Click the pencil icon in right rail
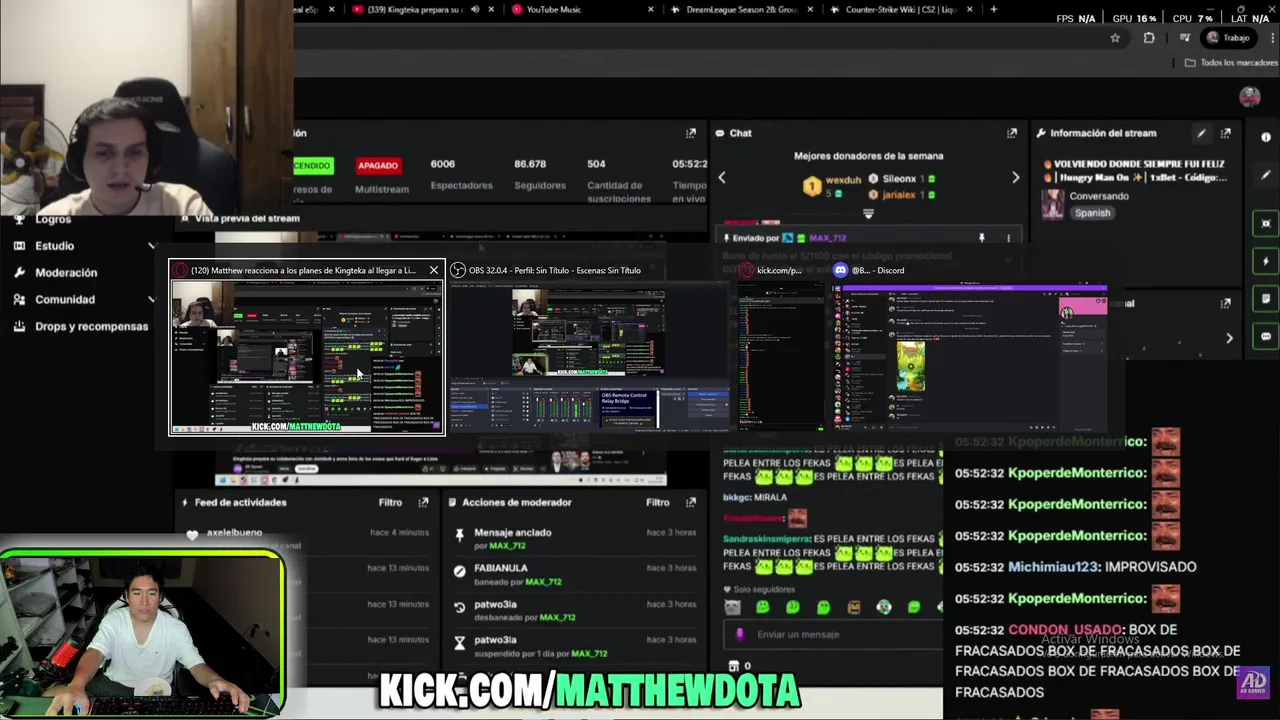This screenshot has height=720, width=1280. pos(1266,175)
